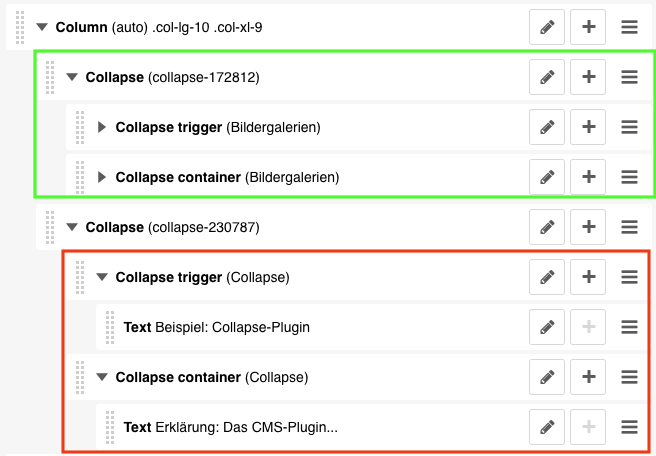656x456 pixels.
Task: Edit the Column (auto) plugin with pencil icon
Action: click(547, 28)
